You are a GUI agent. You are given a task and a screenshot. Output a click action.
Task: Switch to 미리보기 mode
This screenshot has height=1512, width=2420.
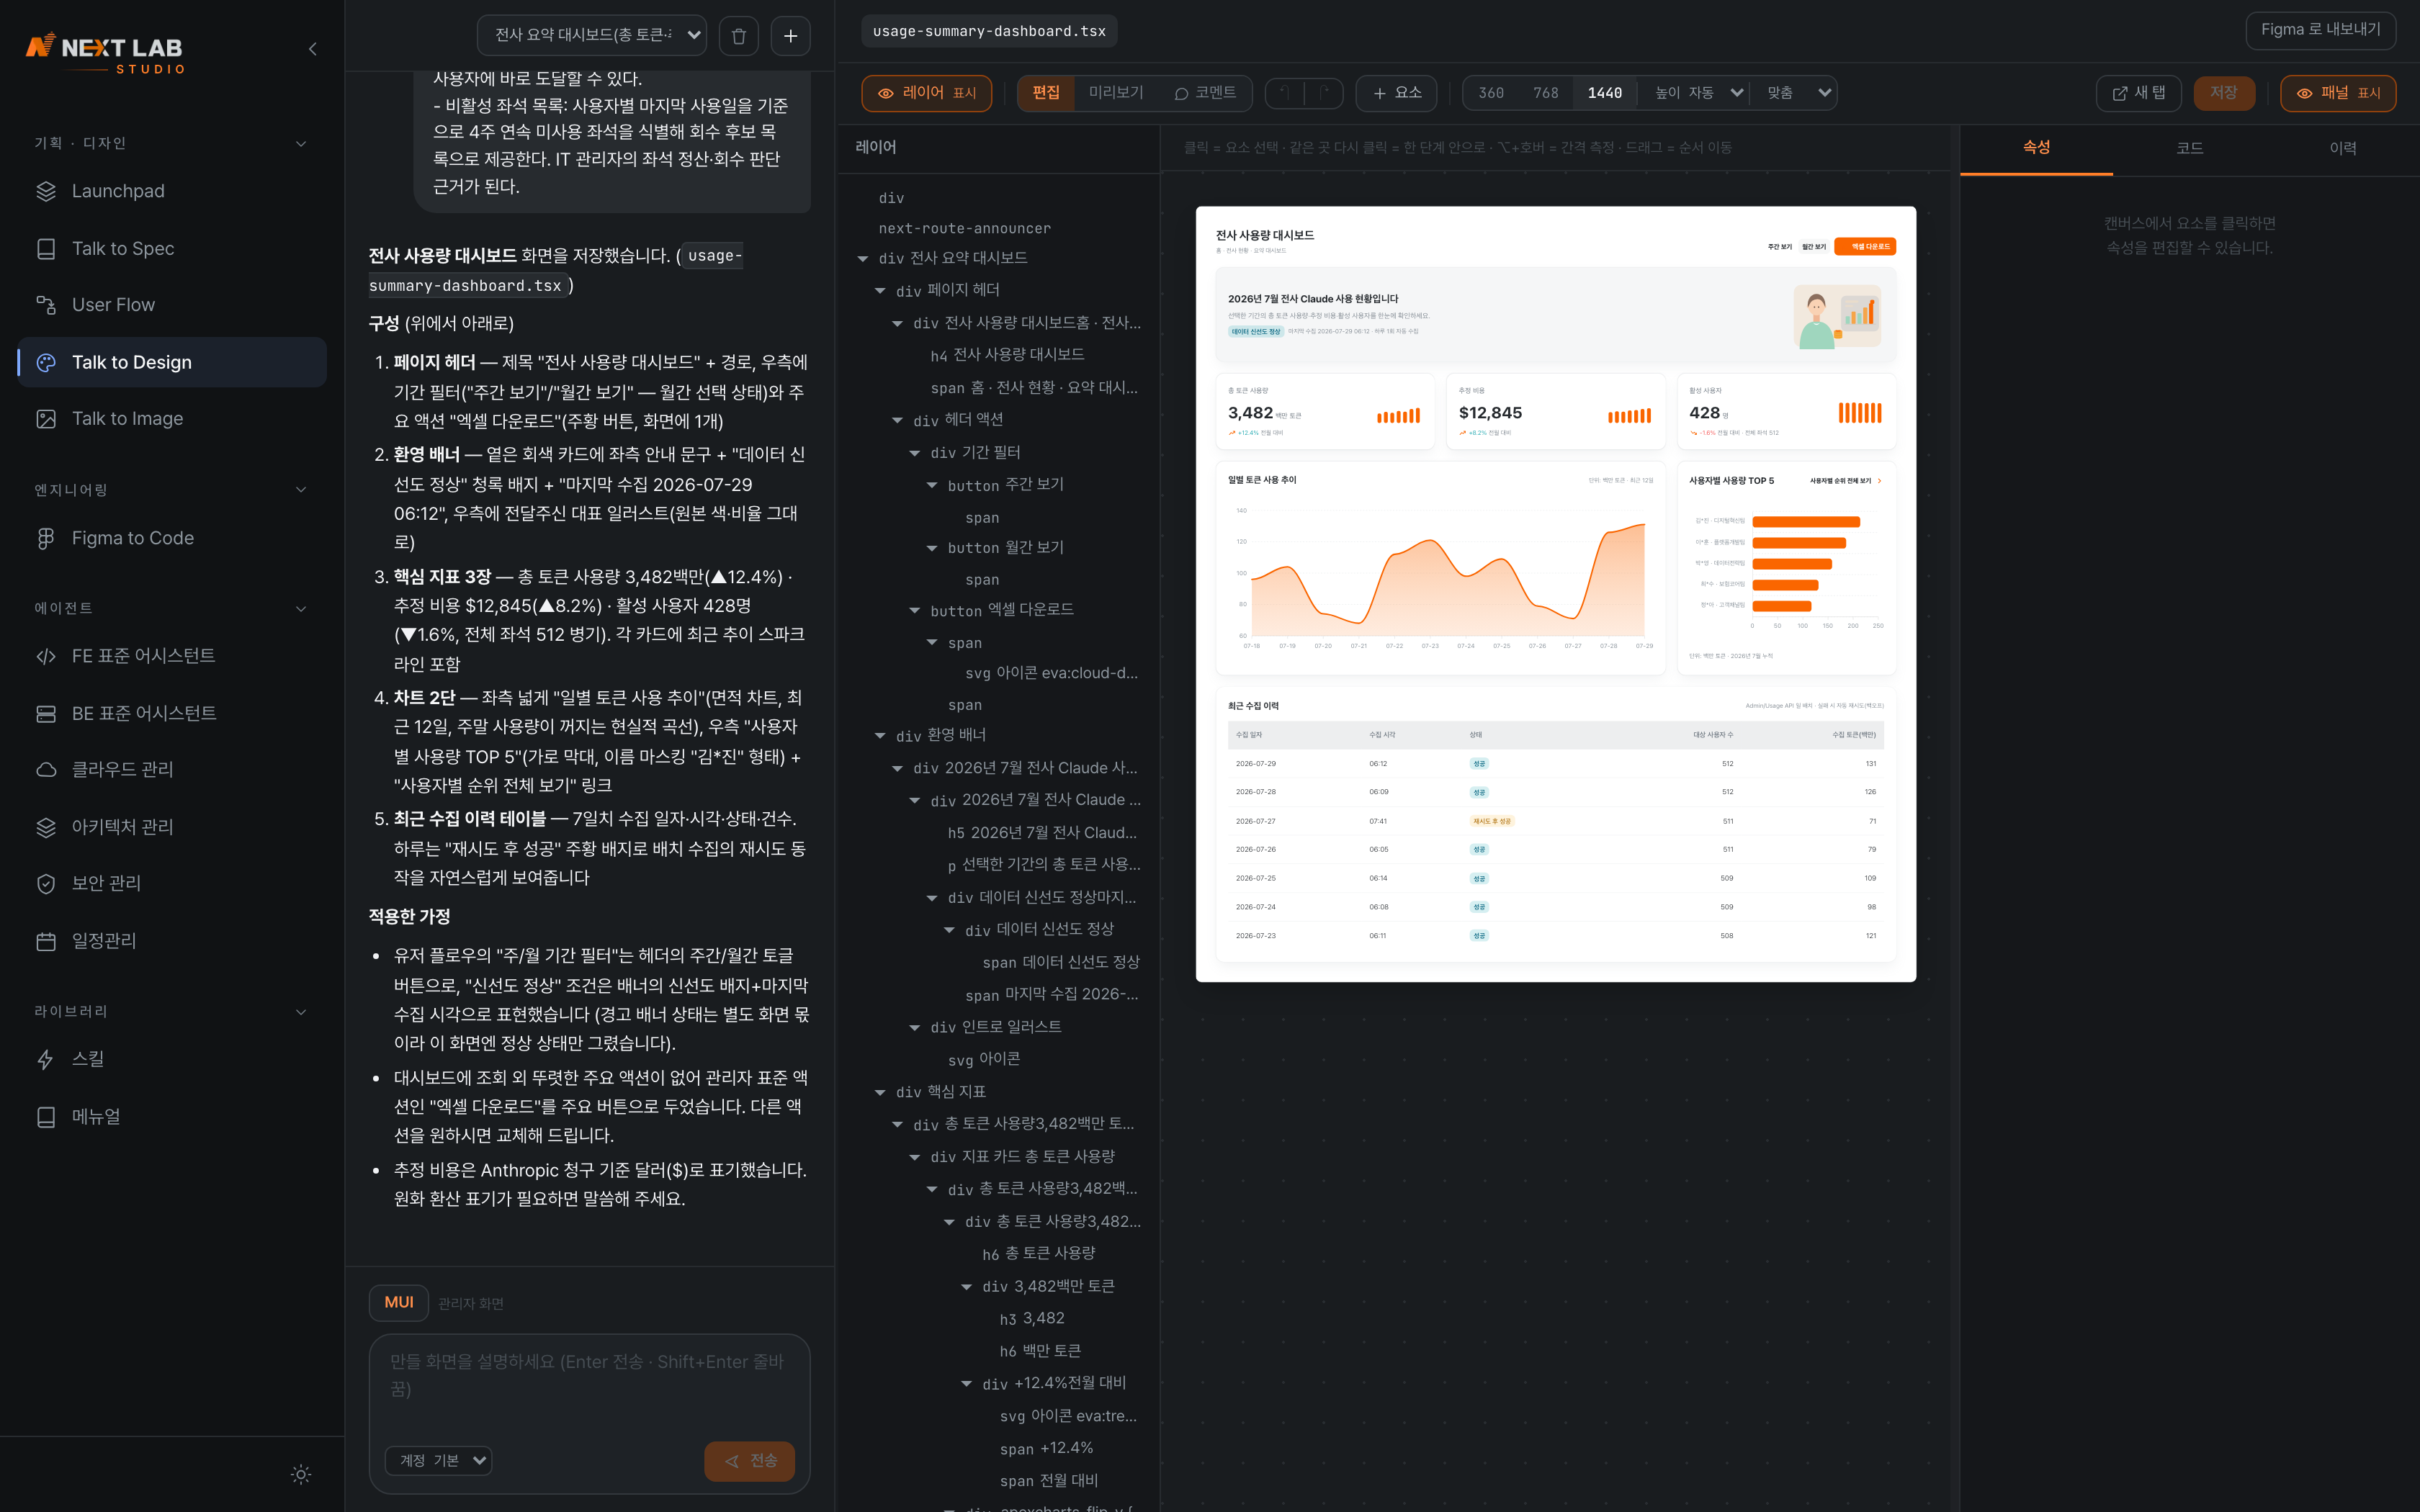(1116, 93)
